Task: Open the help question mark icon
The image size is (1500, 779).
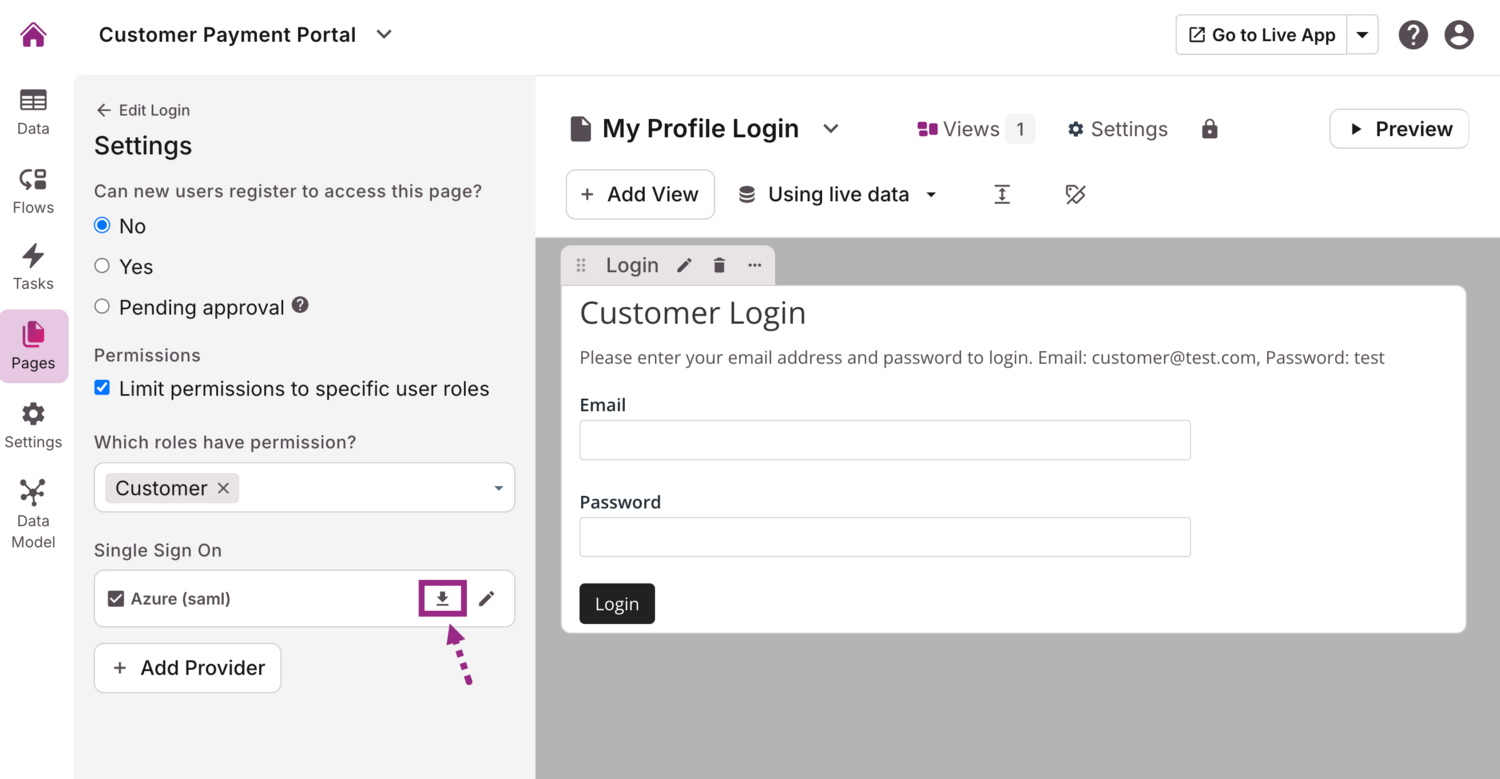Action: (x=1412, y=35)
